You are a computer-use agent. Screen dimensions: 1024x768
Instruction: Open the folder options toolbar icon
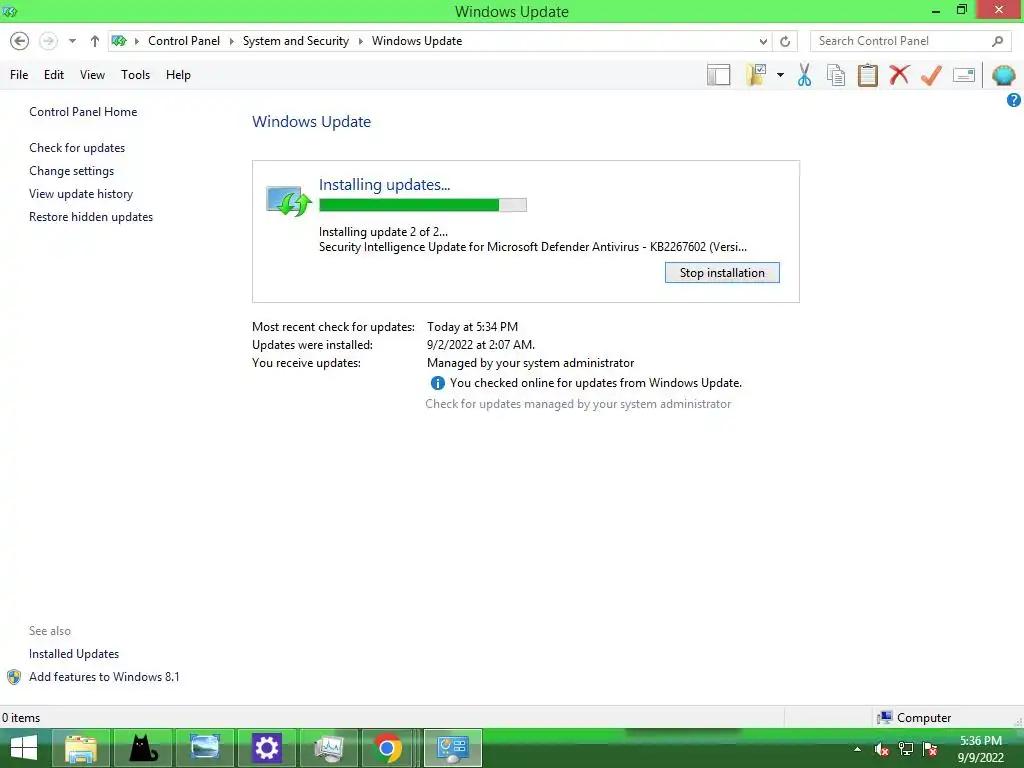(x=756, y=75)
